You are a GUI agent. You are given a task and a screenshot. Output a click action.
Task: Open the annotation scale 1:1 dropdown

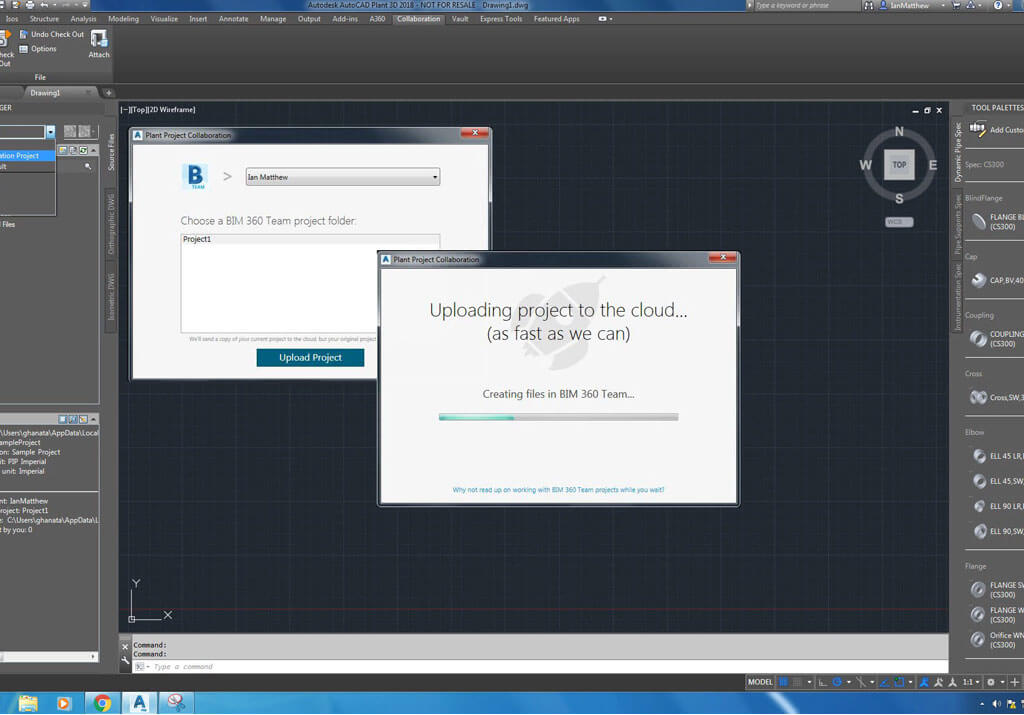coord(971,682)
